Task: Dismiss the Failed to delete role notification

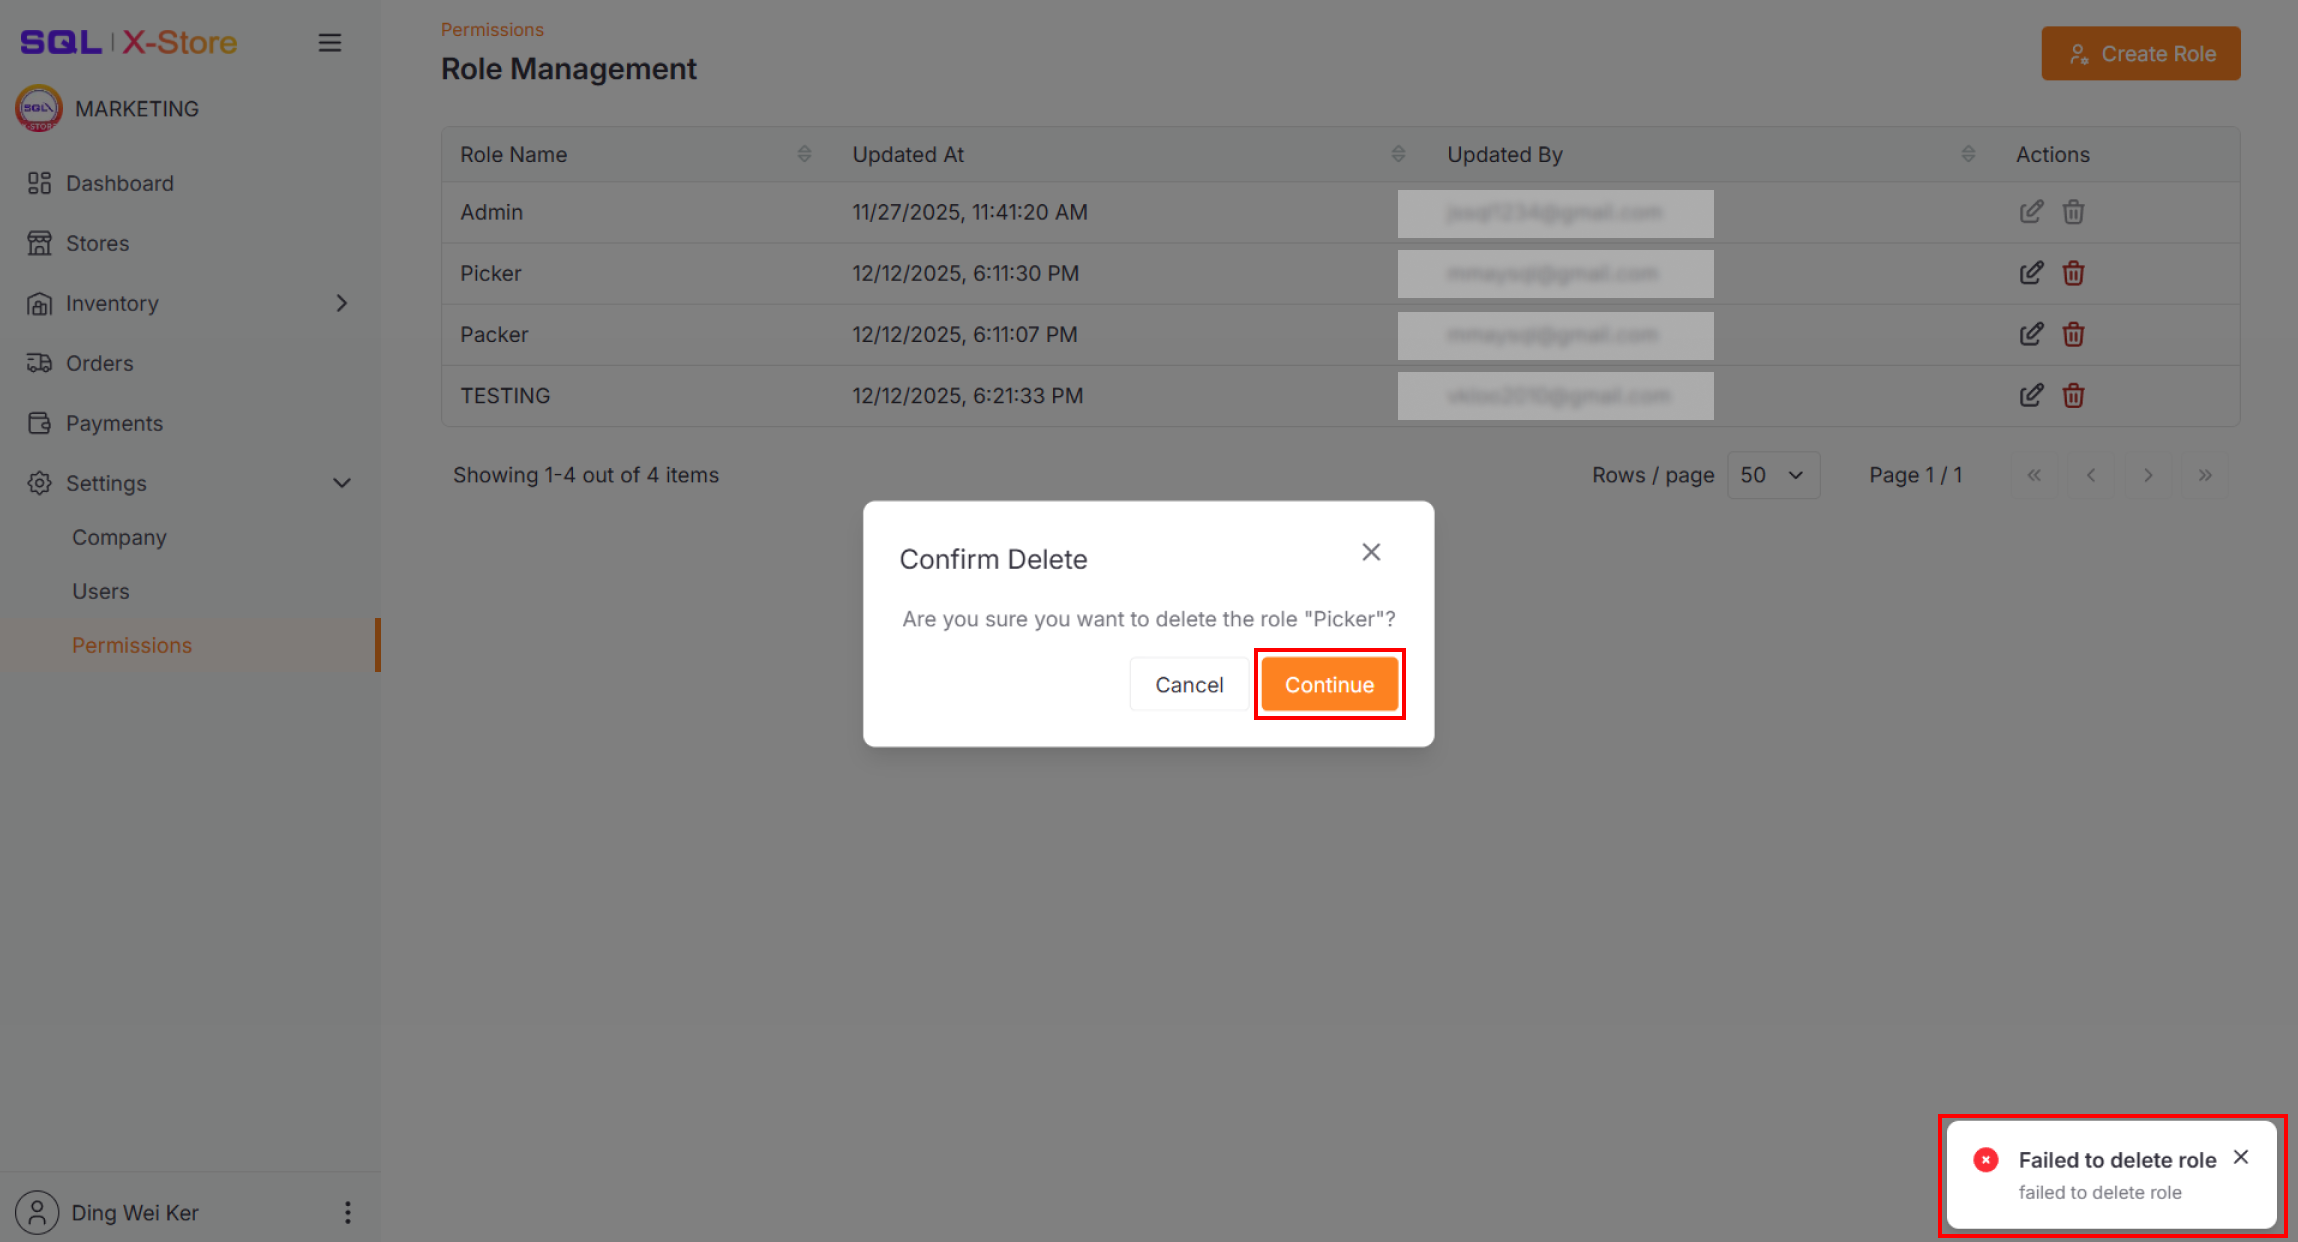Action: [x=2240, y=1157]
